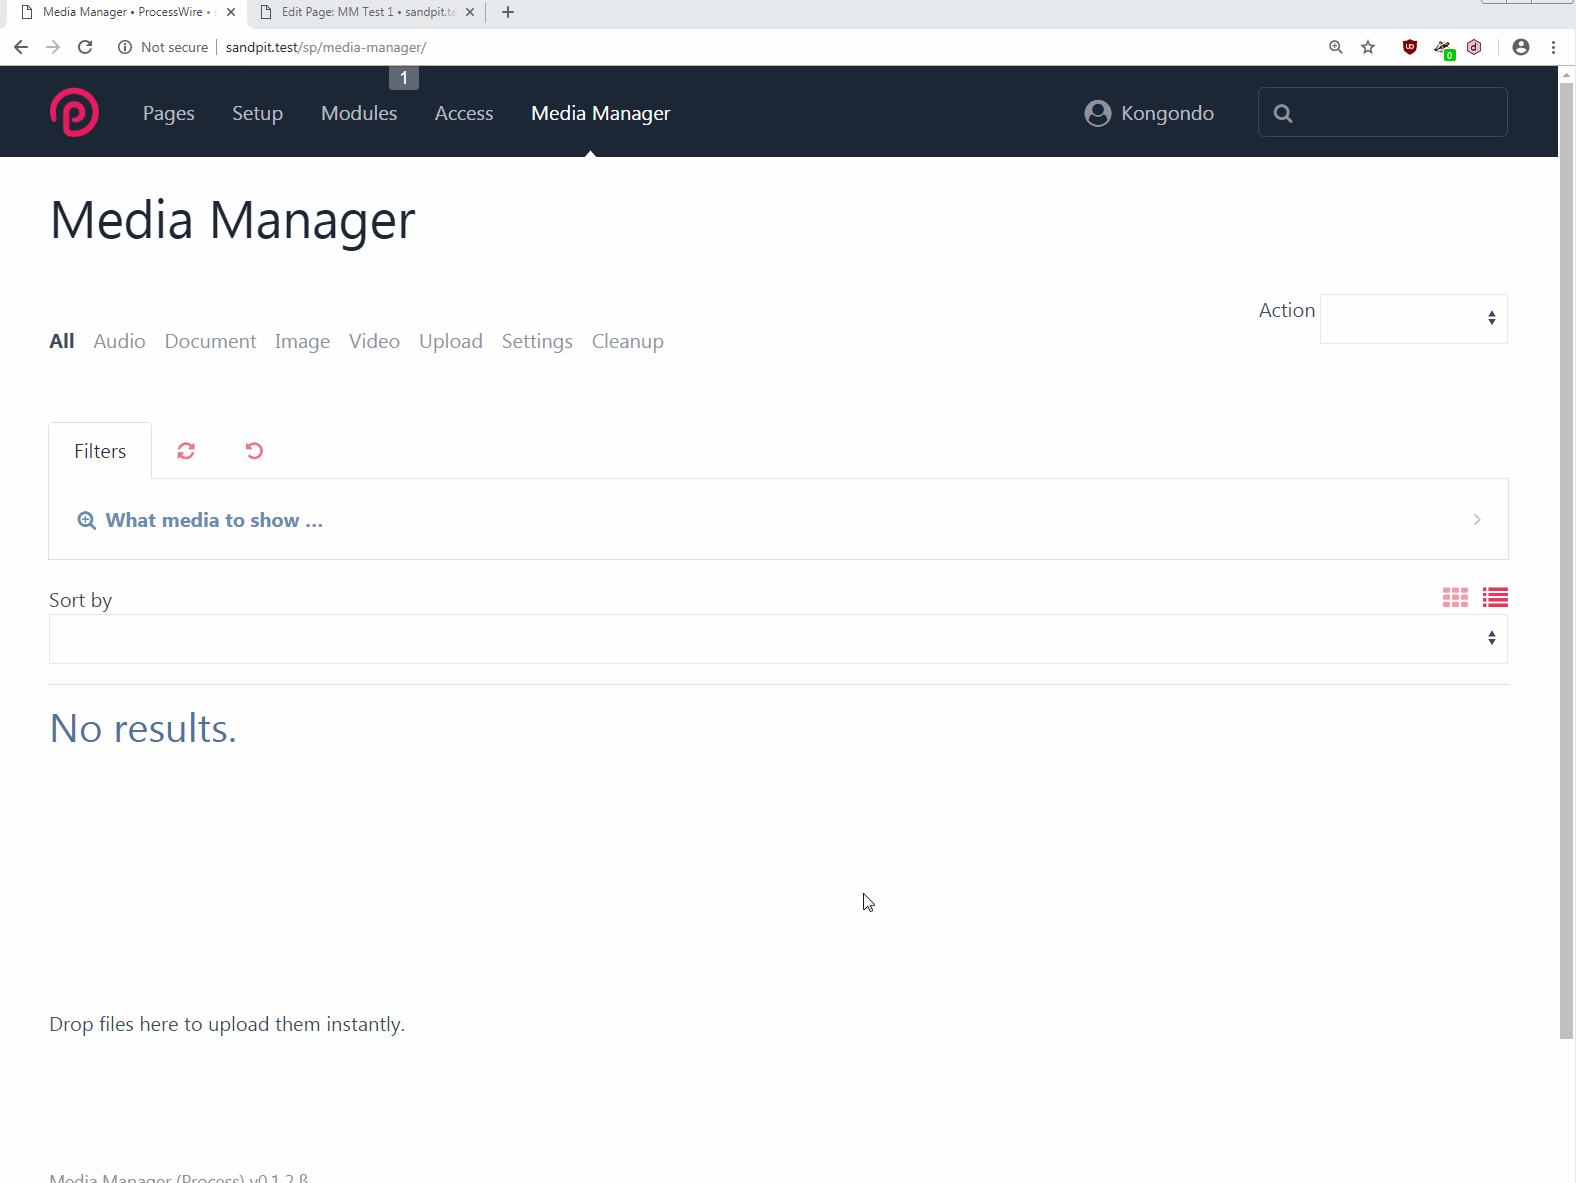The image size is (1576, 1183).
Task: Click Drop files here to upload text
Action: click(227, 1024)
